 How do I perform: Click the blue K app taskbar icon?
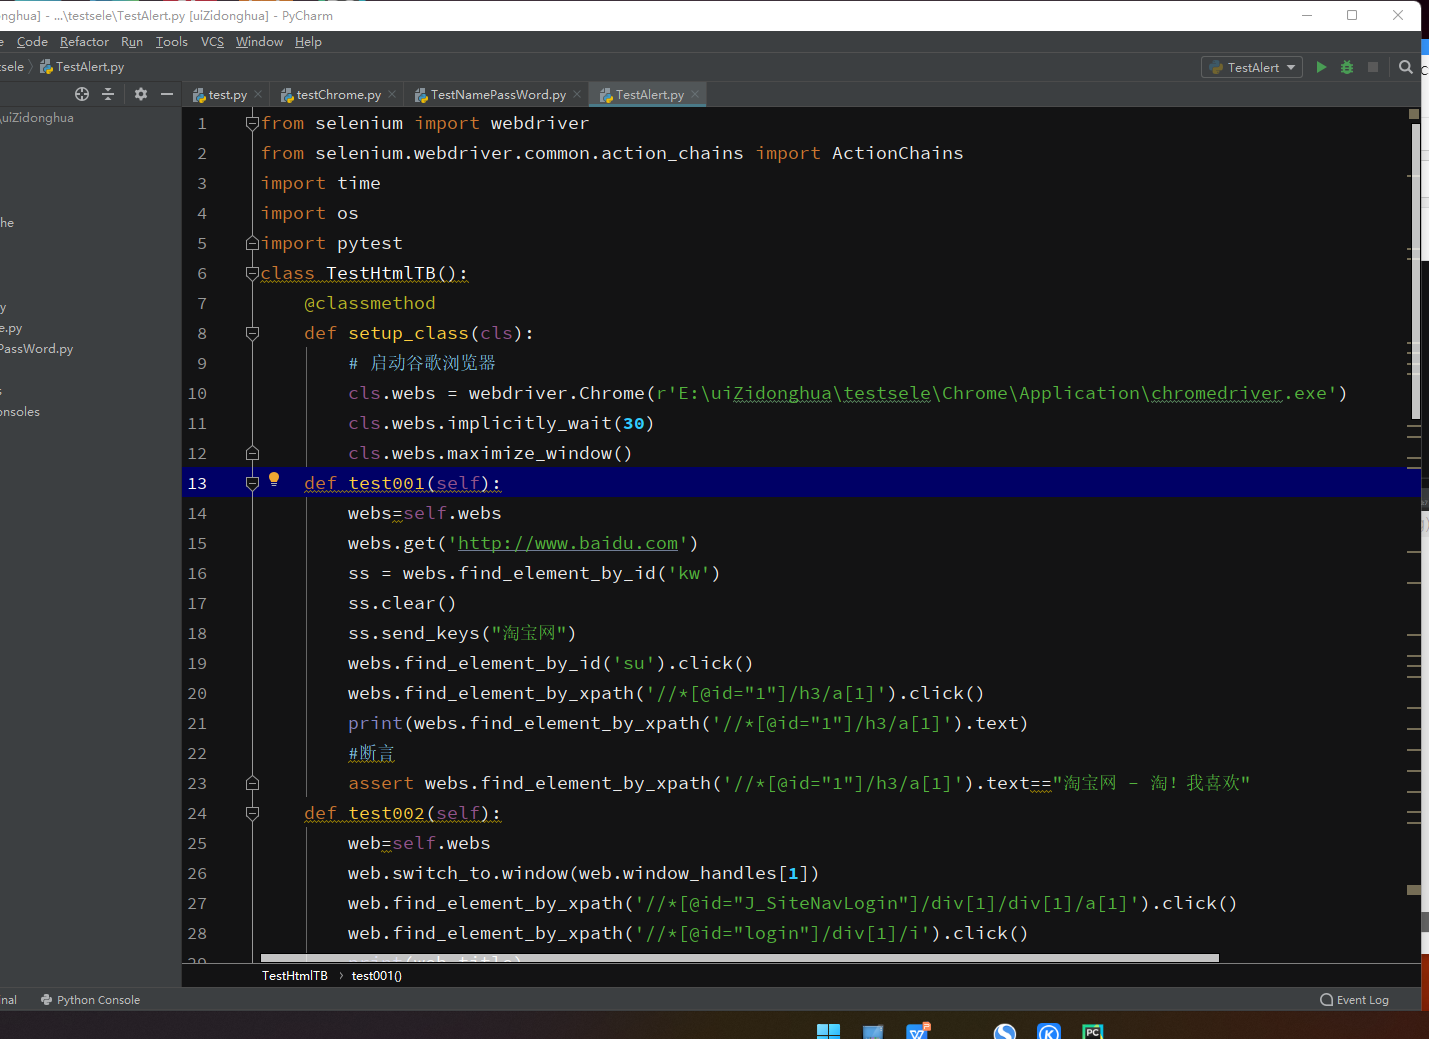(1049, 1031)
